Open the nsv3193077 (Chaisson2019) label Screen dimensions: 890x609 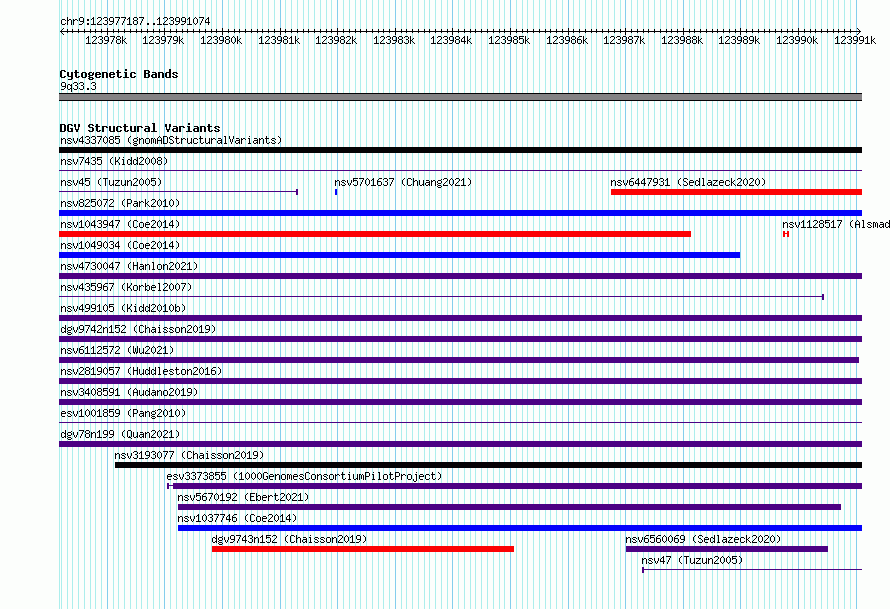point(189,455)
